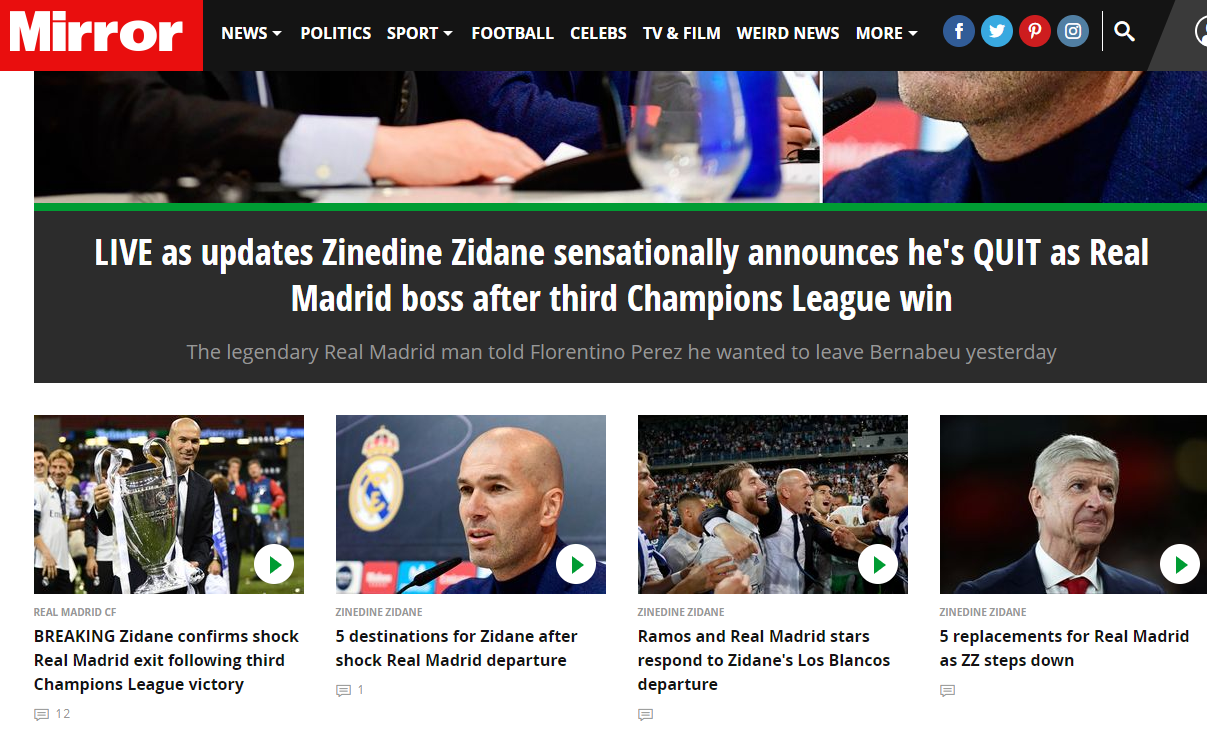Click comment icon under Ramos article

pos(645,714)
